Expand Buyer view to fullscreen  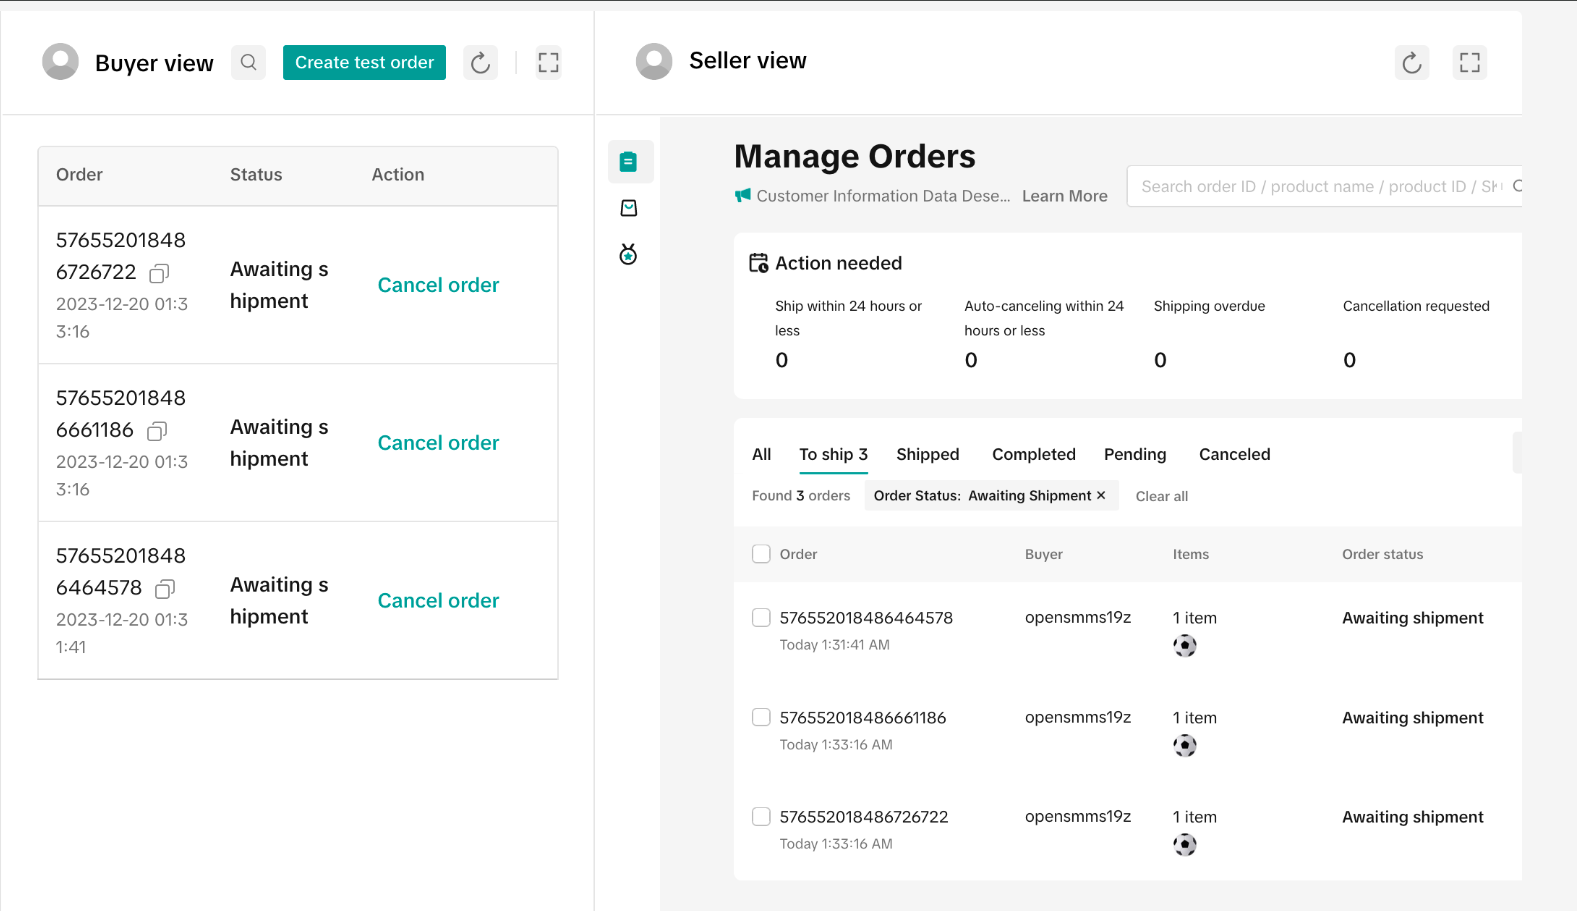[548, 63]
